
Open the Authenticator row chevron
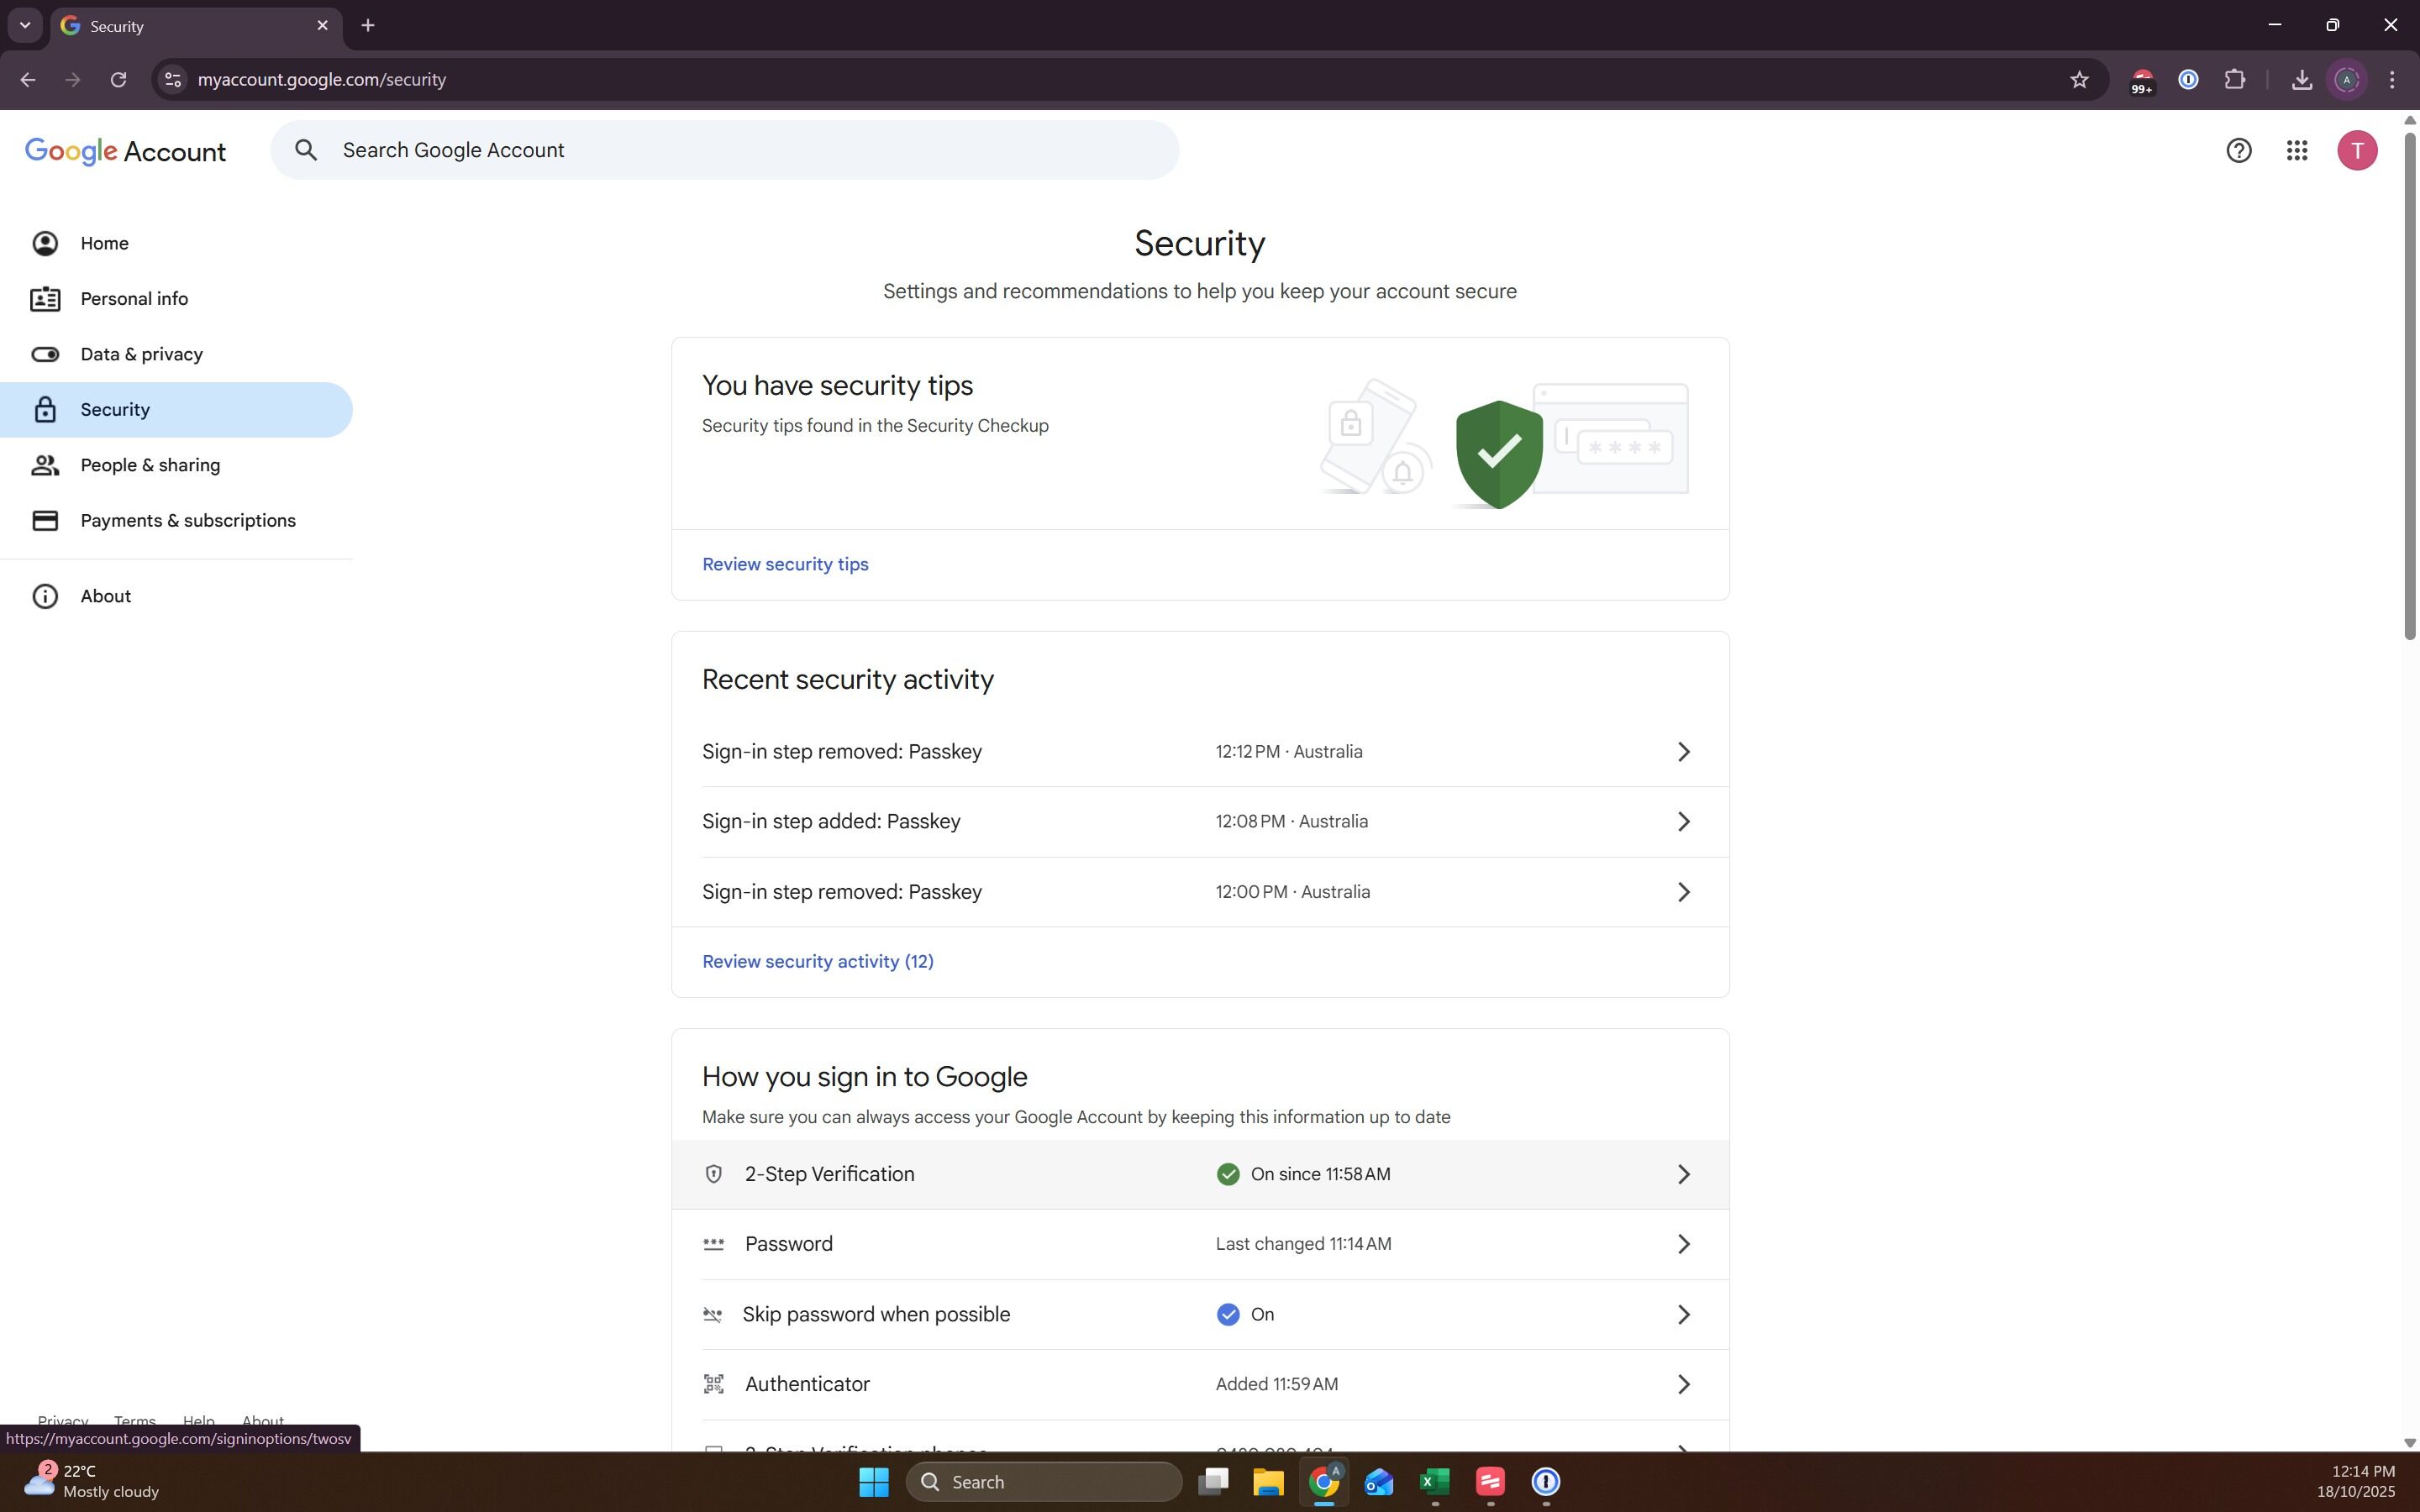pos(1683,1384)
